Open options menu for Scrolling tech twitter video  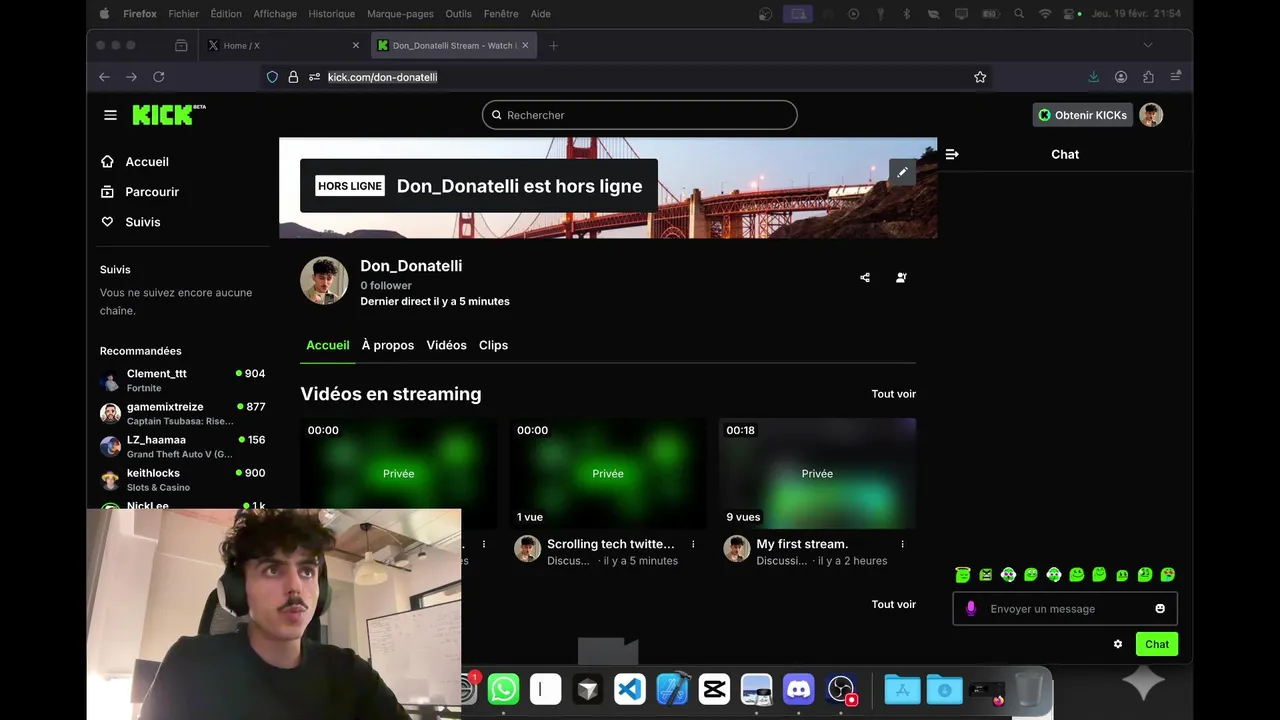(x=693, y=544)
